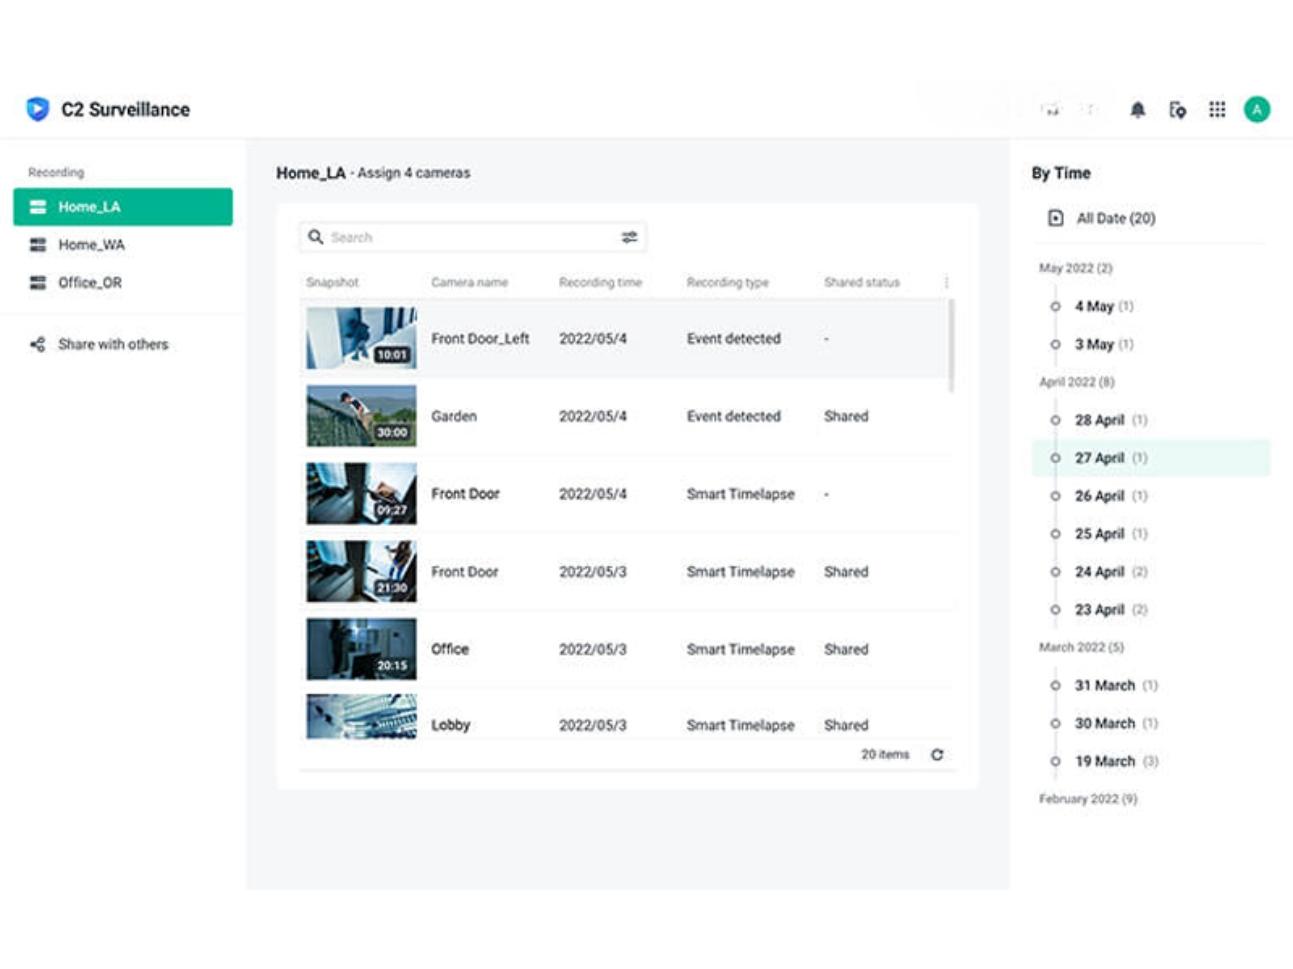Viewport: 1293px width, 969px height.
Task: Click 2022/05/3 date in Lobby row
Action: coord(593,725)
